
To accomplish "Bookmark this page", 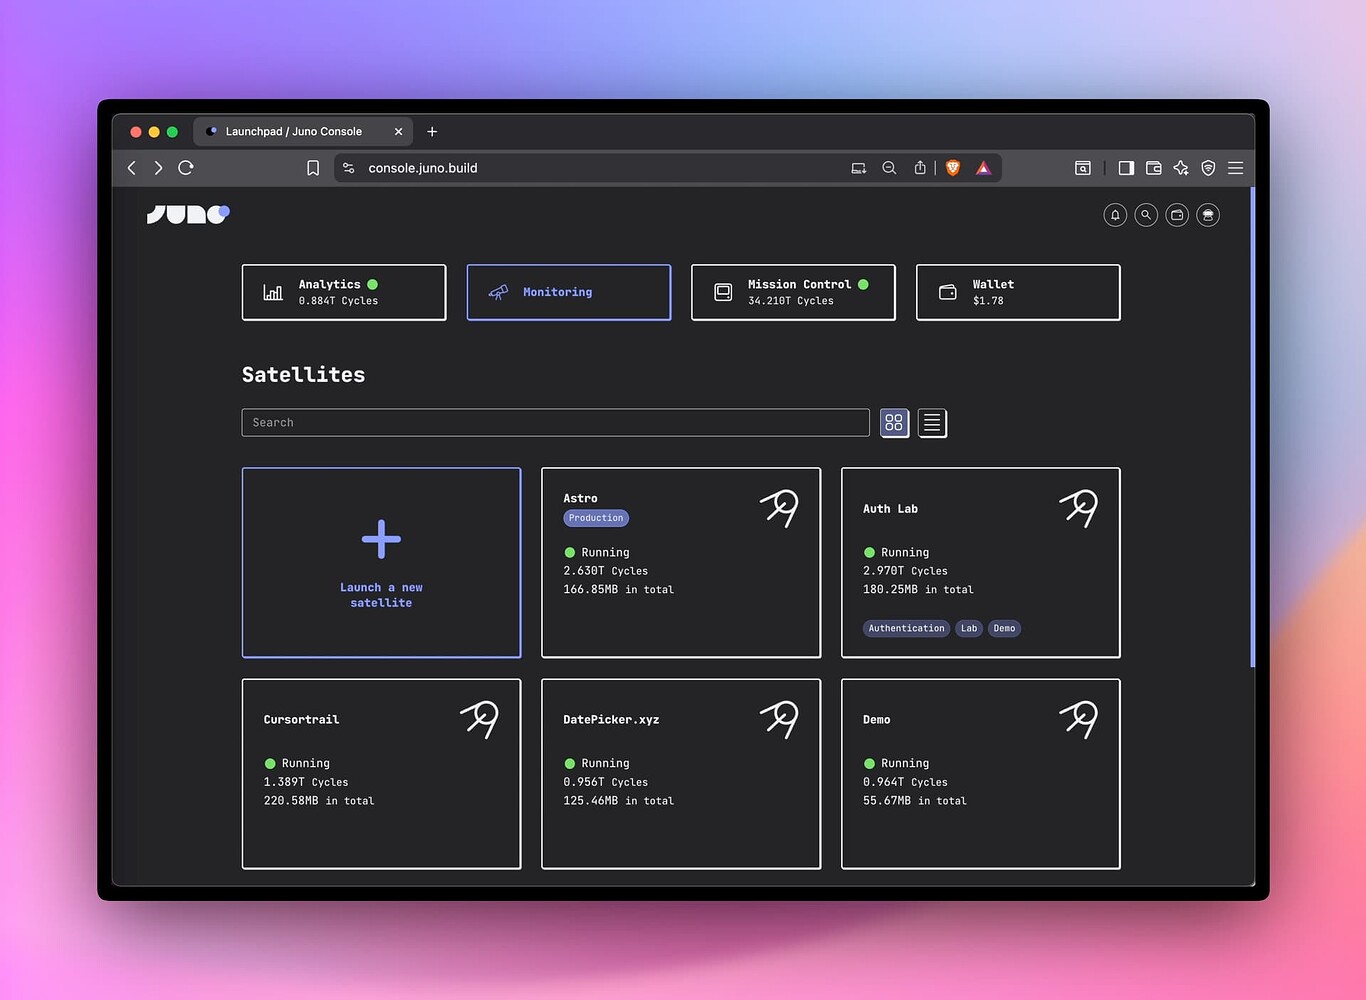I will coord(313,168).
